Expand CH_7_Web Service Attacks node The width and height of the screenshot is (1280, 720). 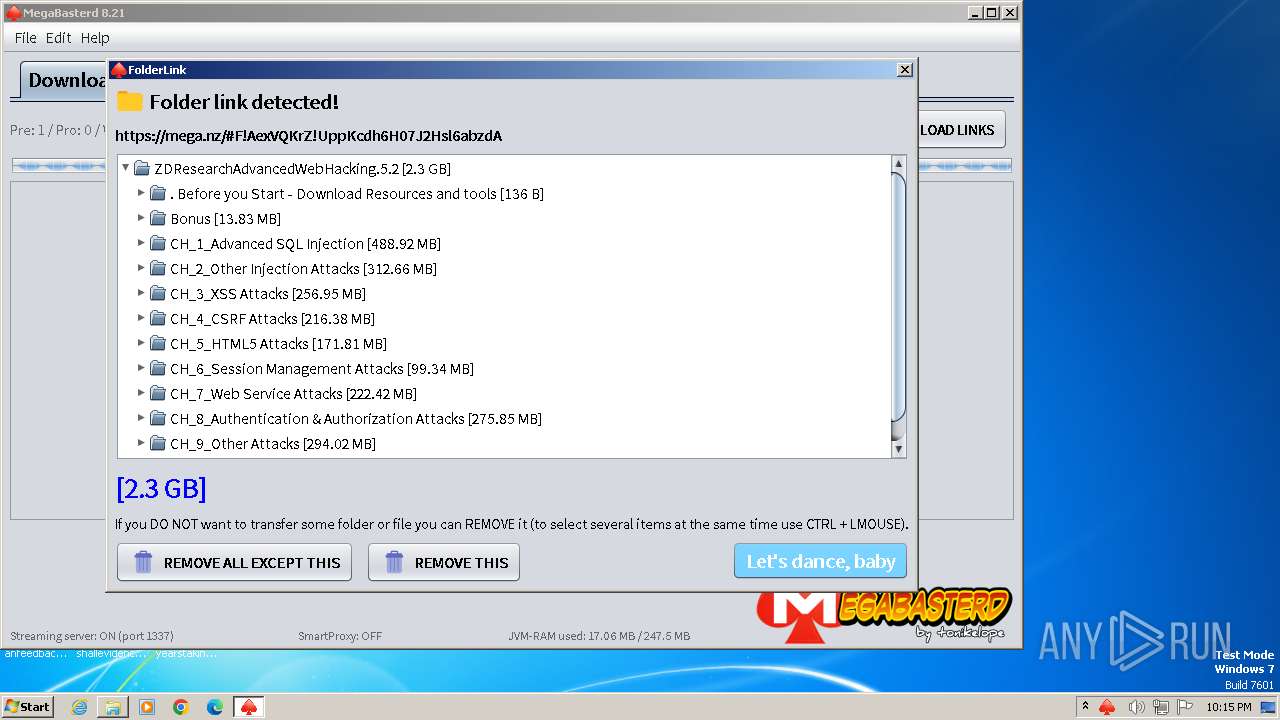point(141,393)
